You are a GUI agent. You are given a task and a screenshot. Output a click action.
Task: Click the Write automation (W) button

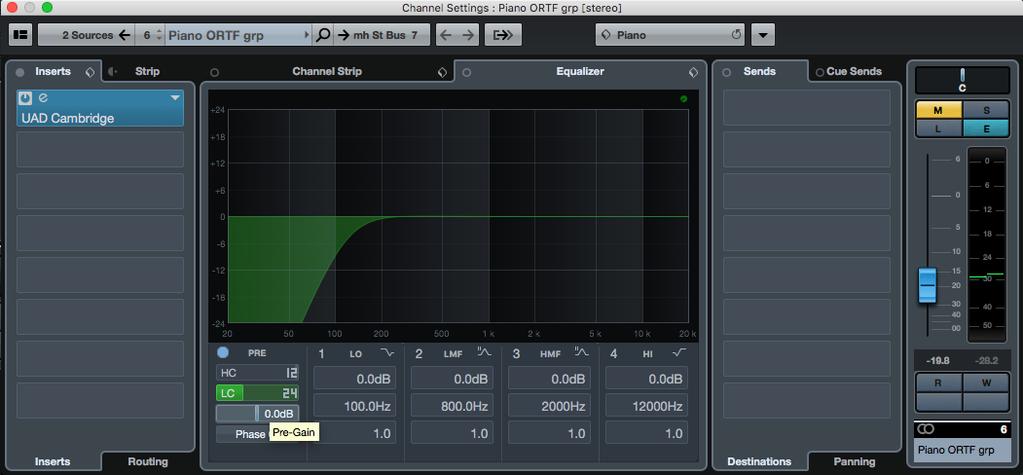coord(986,383)
